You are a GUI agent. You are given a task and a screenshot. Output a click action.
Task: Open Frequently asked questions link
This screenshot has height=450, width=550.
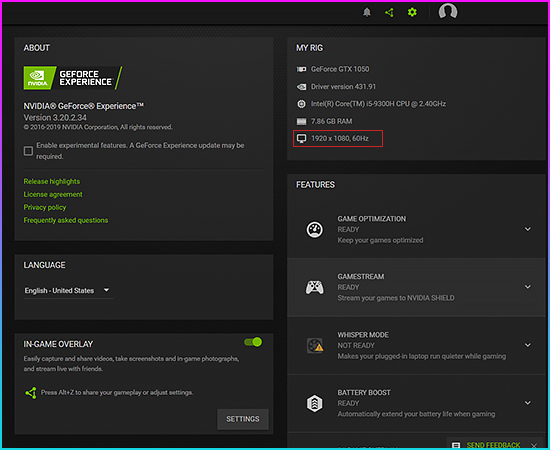(66, 220)
